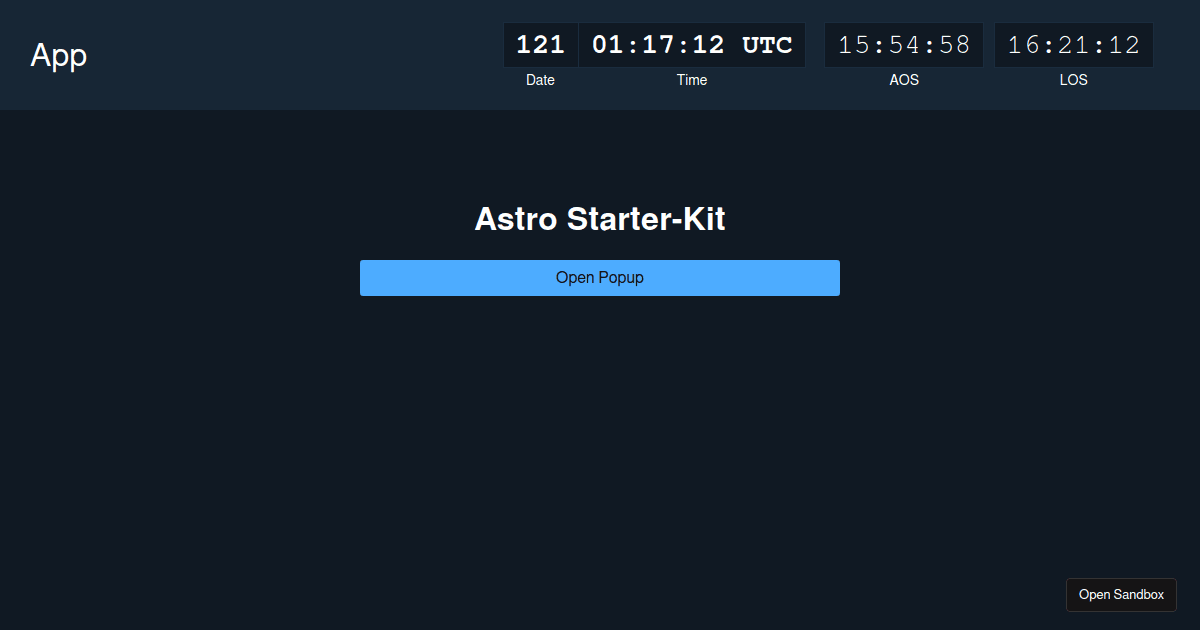Viewport: 1200px width, 630px height.
Task: Click the AOS label text
Action: (x=903, y=80)
